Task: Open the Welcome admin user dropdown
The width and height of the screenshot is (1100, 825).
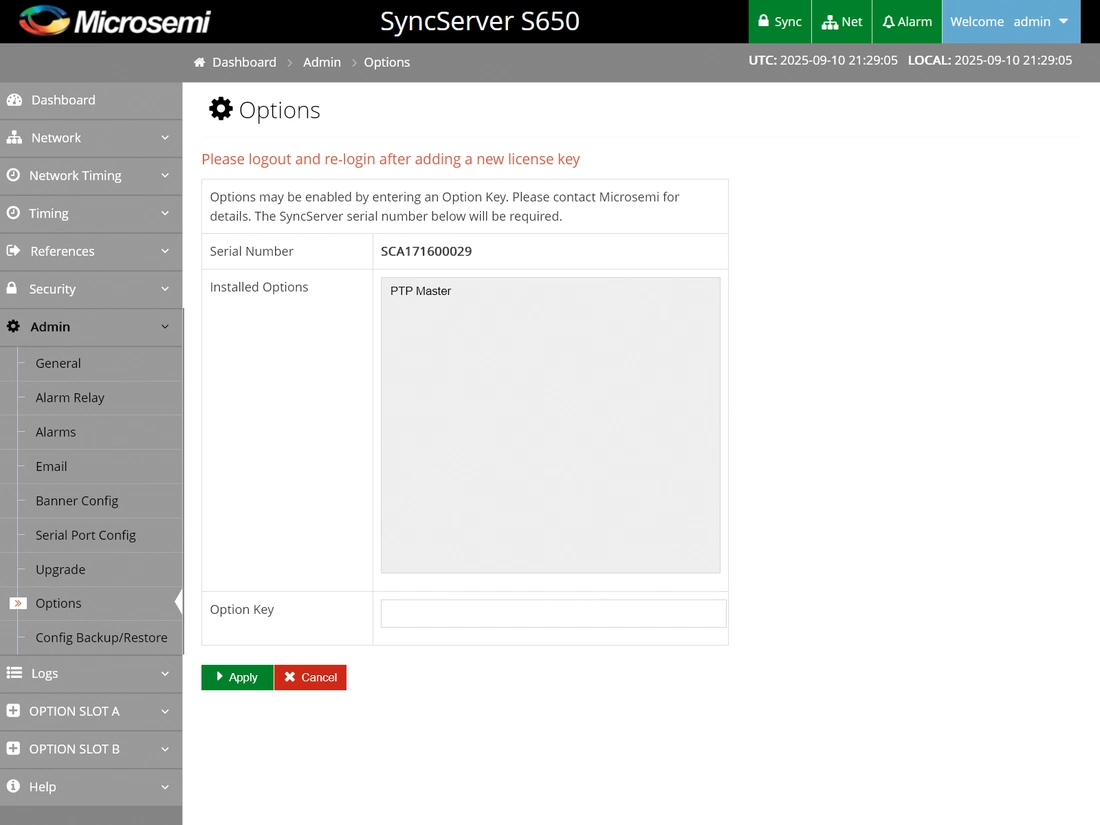Action: 1011,22
